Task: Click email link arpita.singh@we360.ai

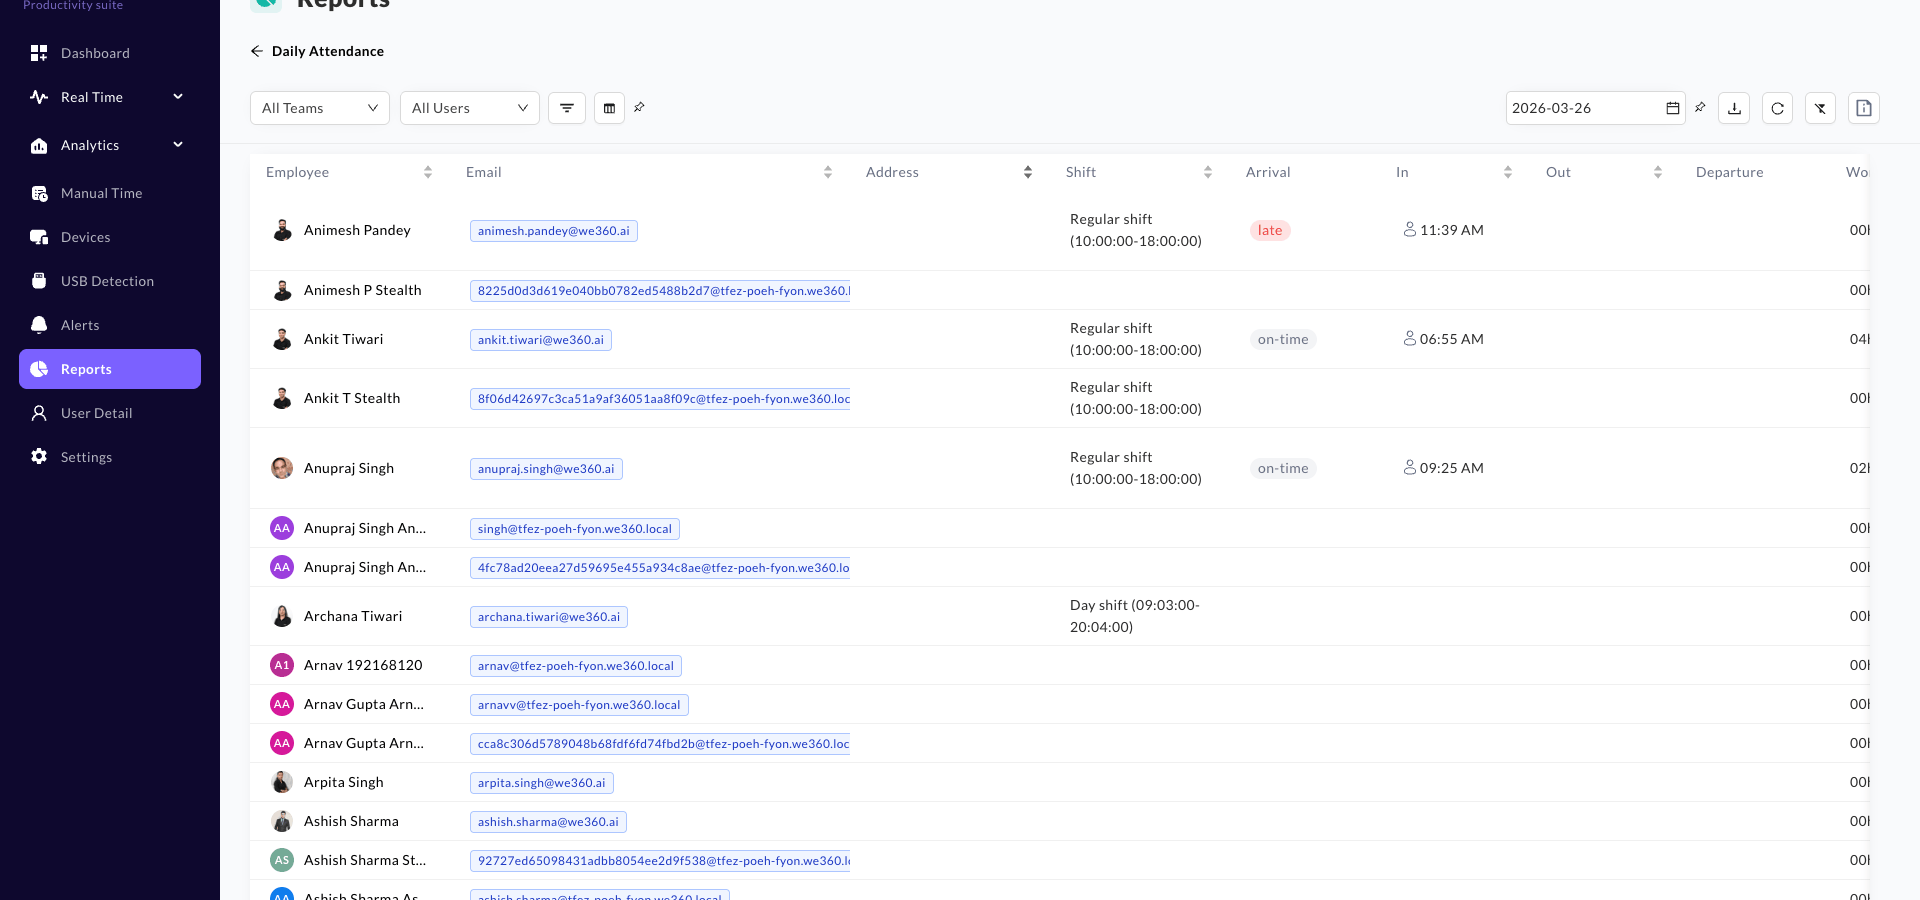Action: [542, 783]
